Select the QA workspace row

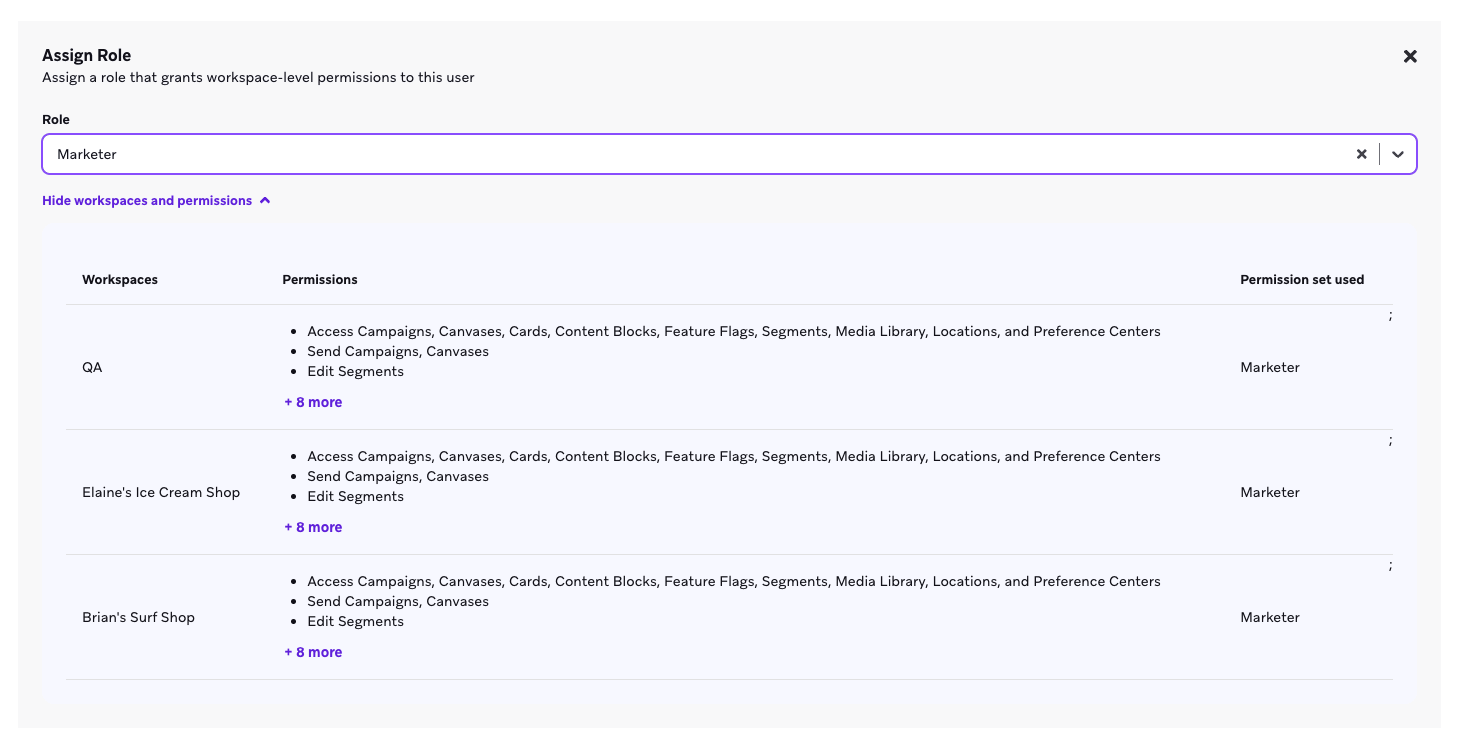click(91, 367)
